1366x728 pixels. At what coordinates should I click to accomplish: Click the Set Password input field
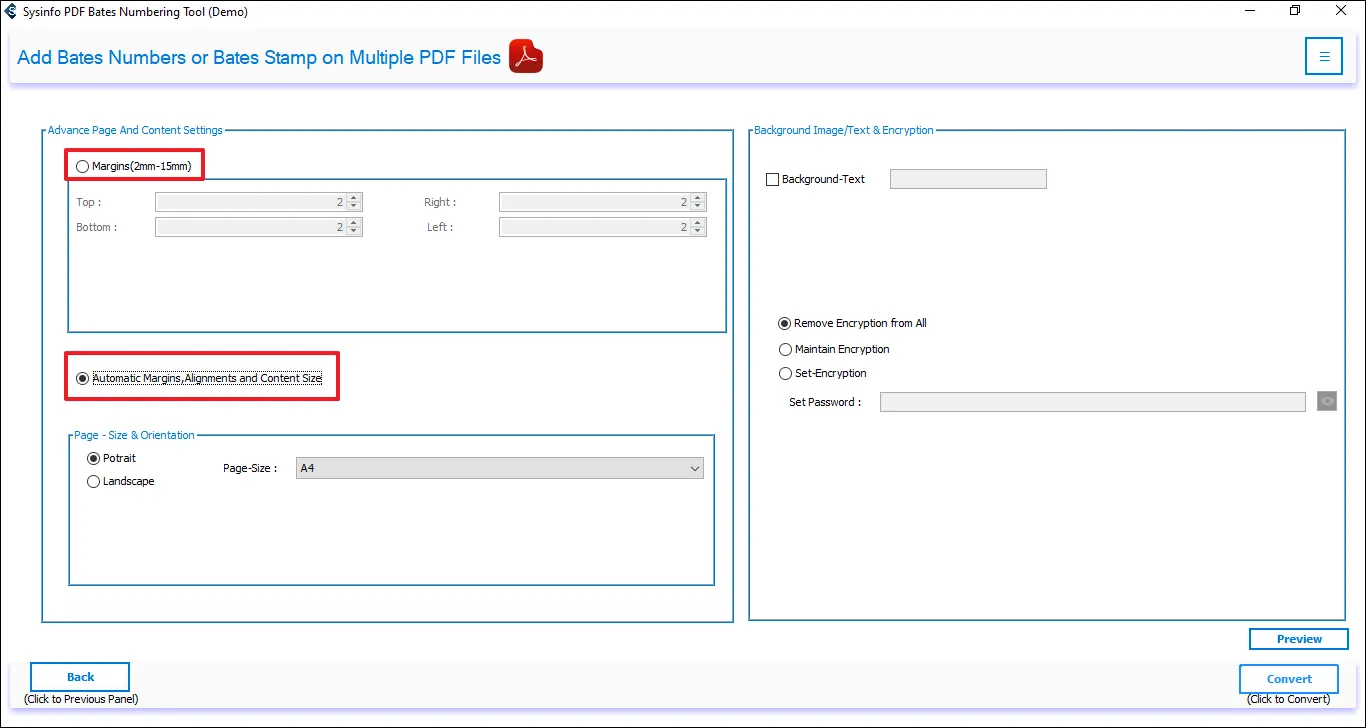(x=1093, y=402)
